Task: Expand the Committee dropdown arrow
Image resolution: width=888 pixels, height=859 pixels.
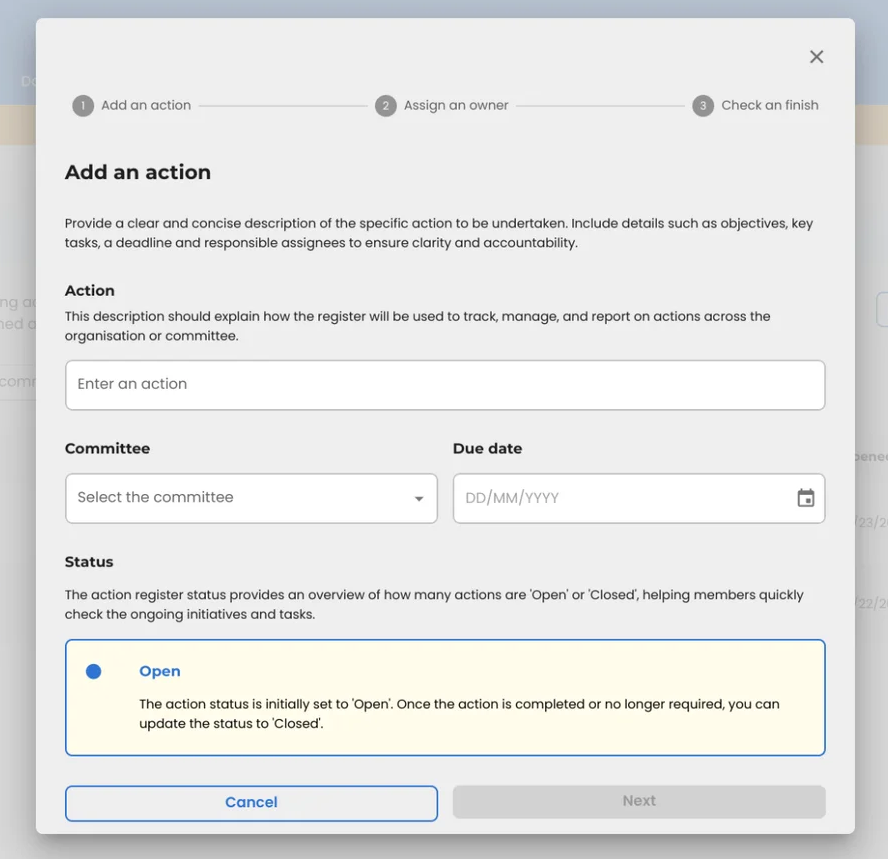Action: [x=419, y=499]
